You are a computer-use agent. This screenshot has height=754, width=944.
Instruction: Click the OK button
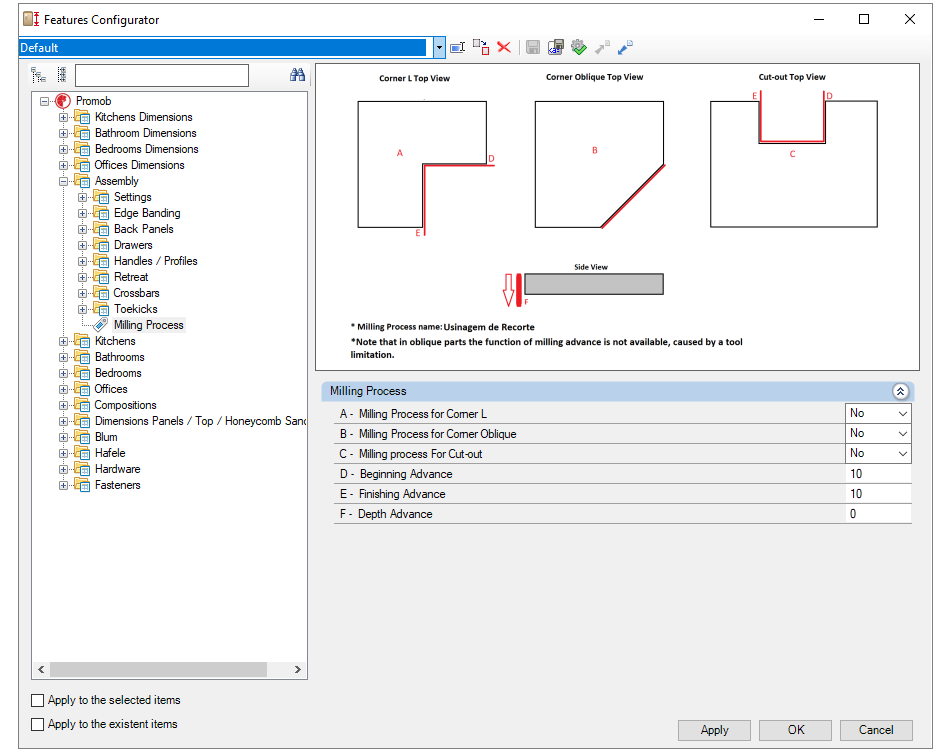[x=795, y=730]
